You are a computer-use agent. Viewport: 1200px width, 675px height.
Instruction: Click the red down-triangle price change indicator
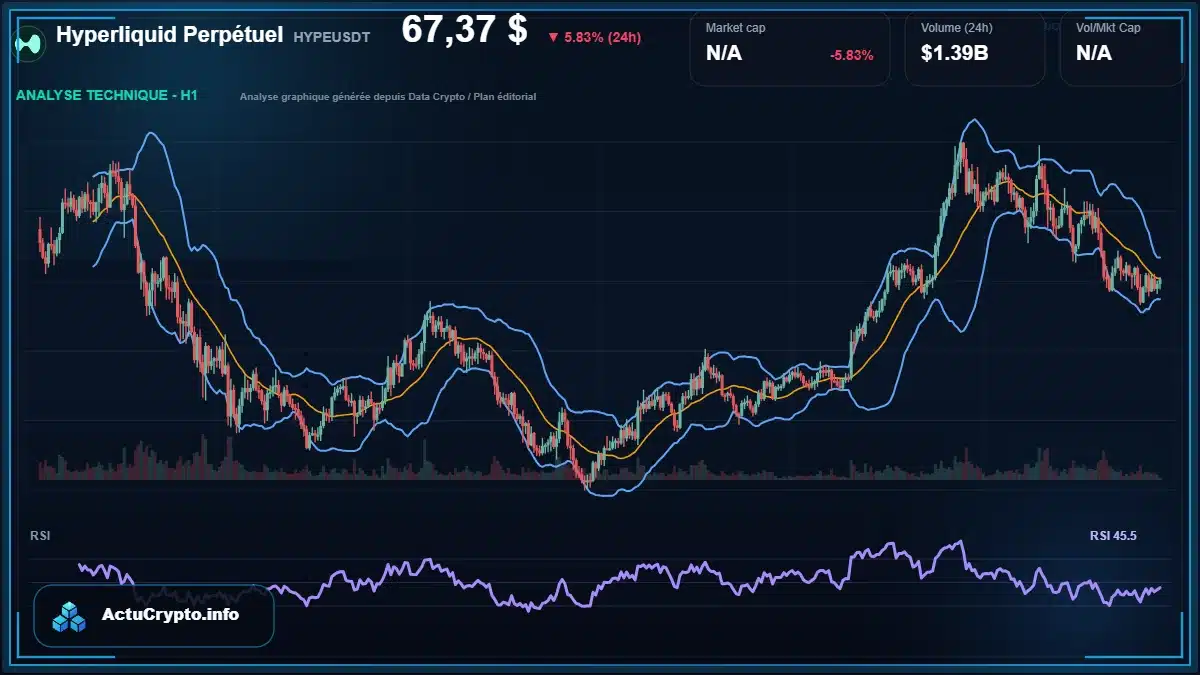click(x=553, y=38)
